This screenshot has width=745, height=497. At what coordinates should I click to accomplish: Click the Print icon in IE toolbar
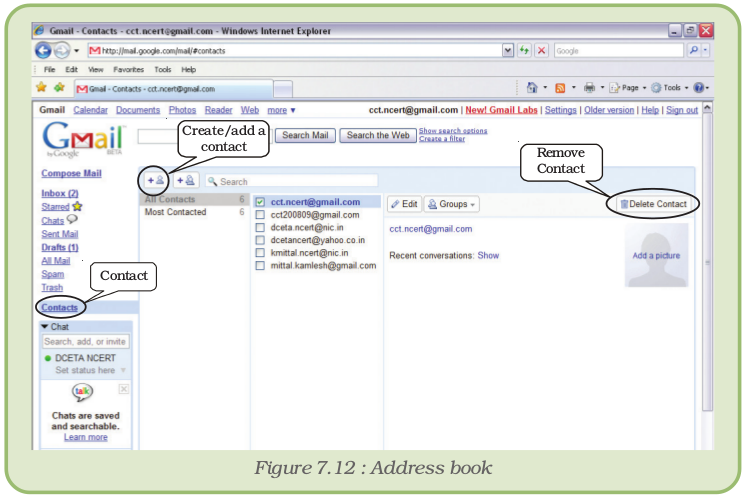pos(589,88)
